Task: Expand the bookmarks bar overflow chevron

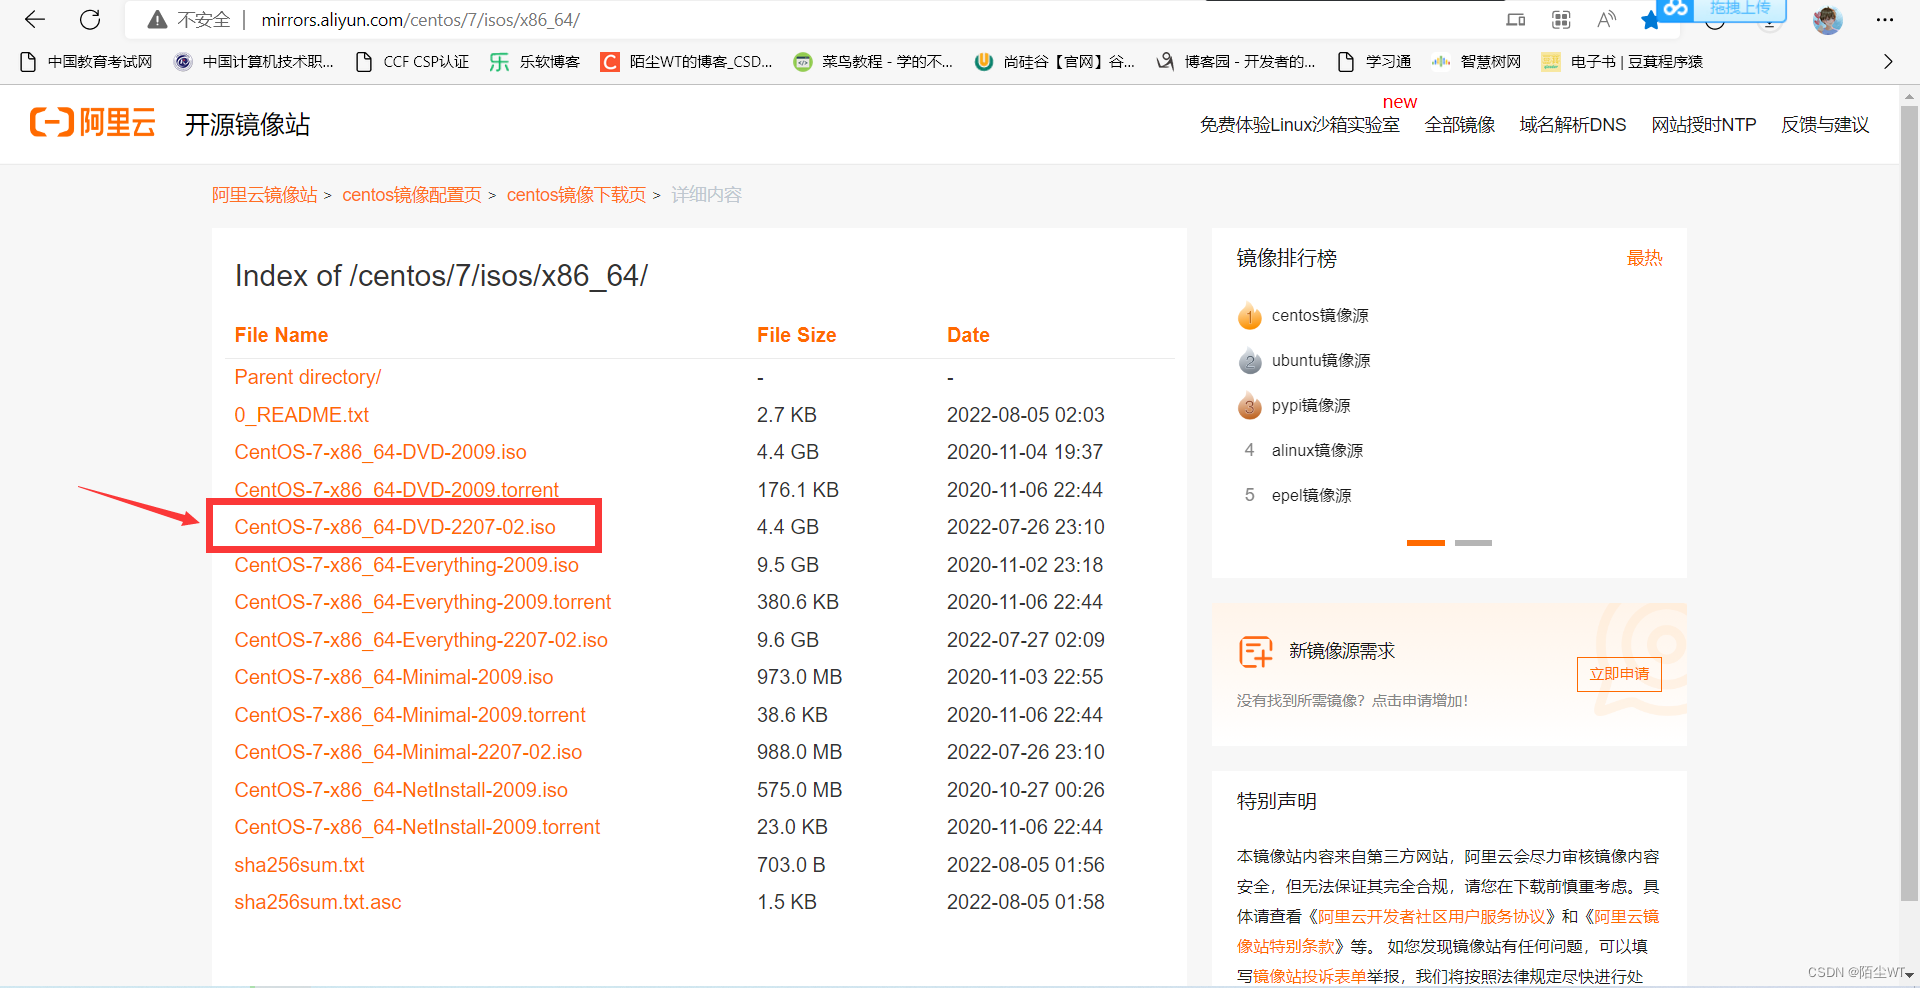Action: click(1888, 61)
